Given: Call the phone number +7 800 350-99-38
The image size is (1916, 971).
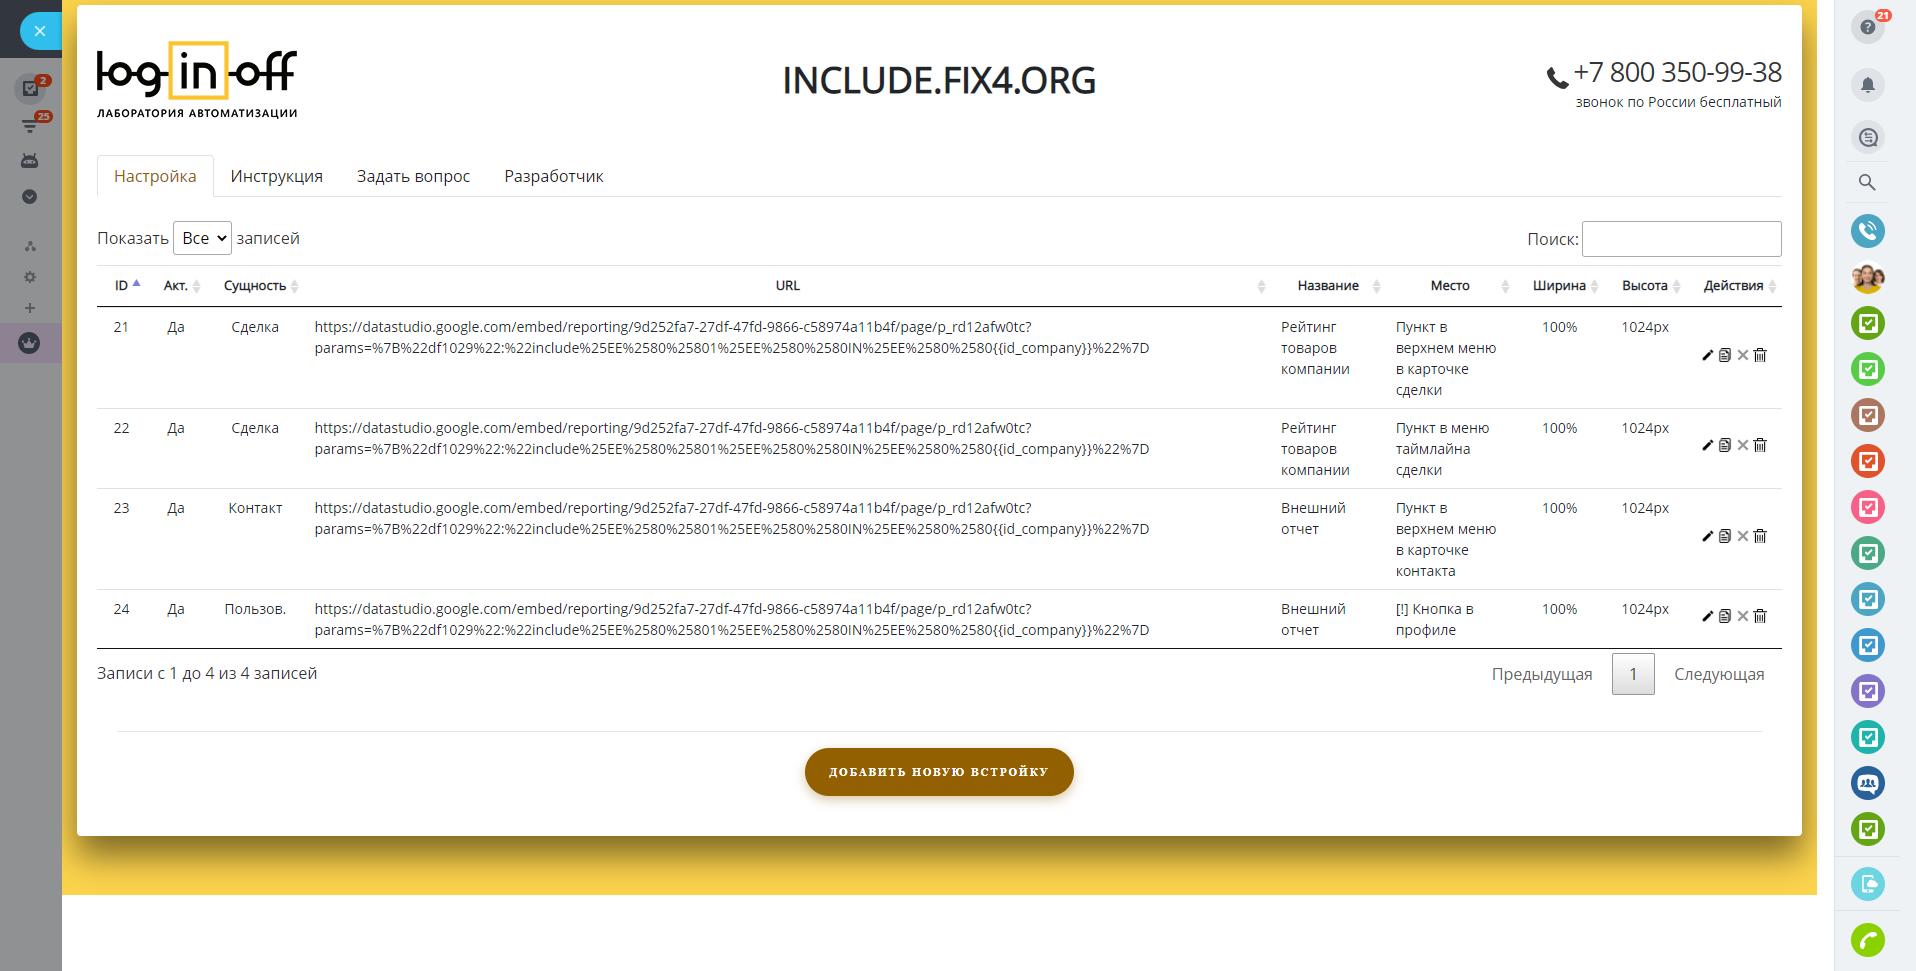Looking at the screenshot, I should click(x=1677, y=73).
